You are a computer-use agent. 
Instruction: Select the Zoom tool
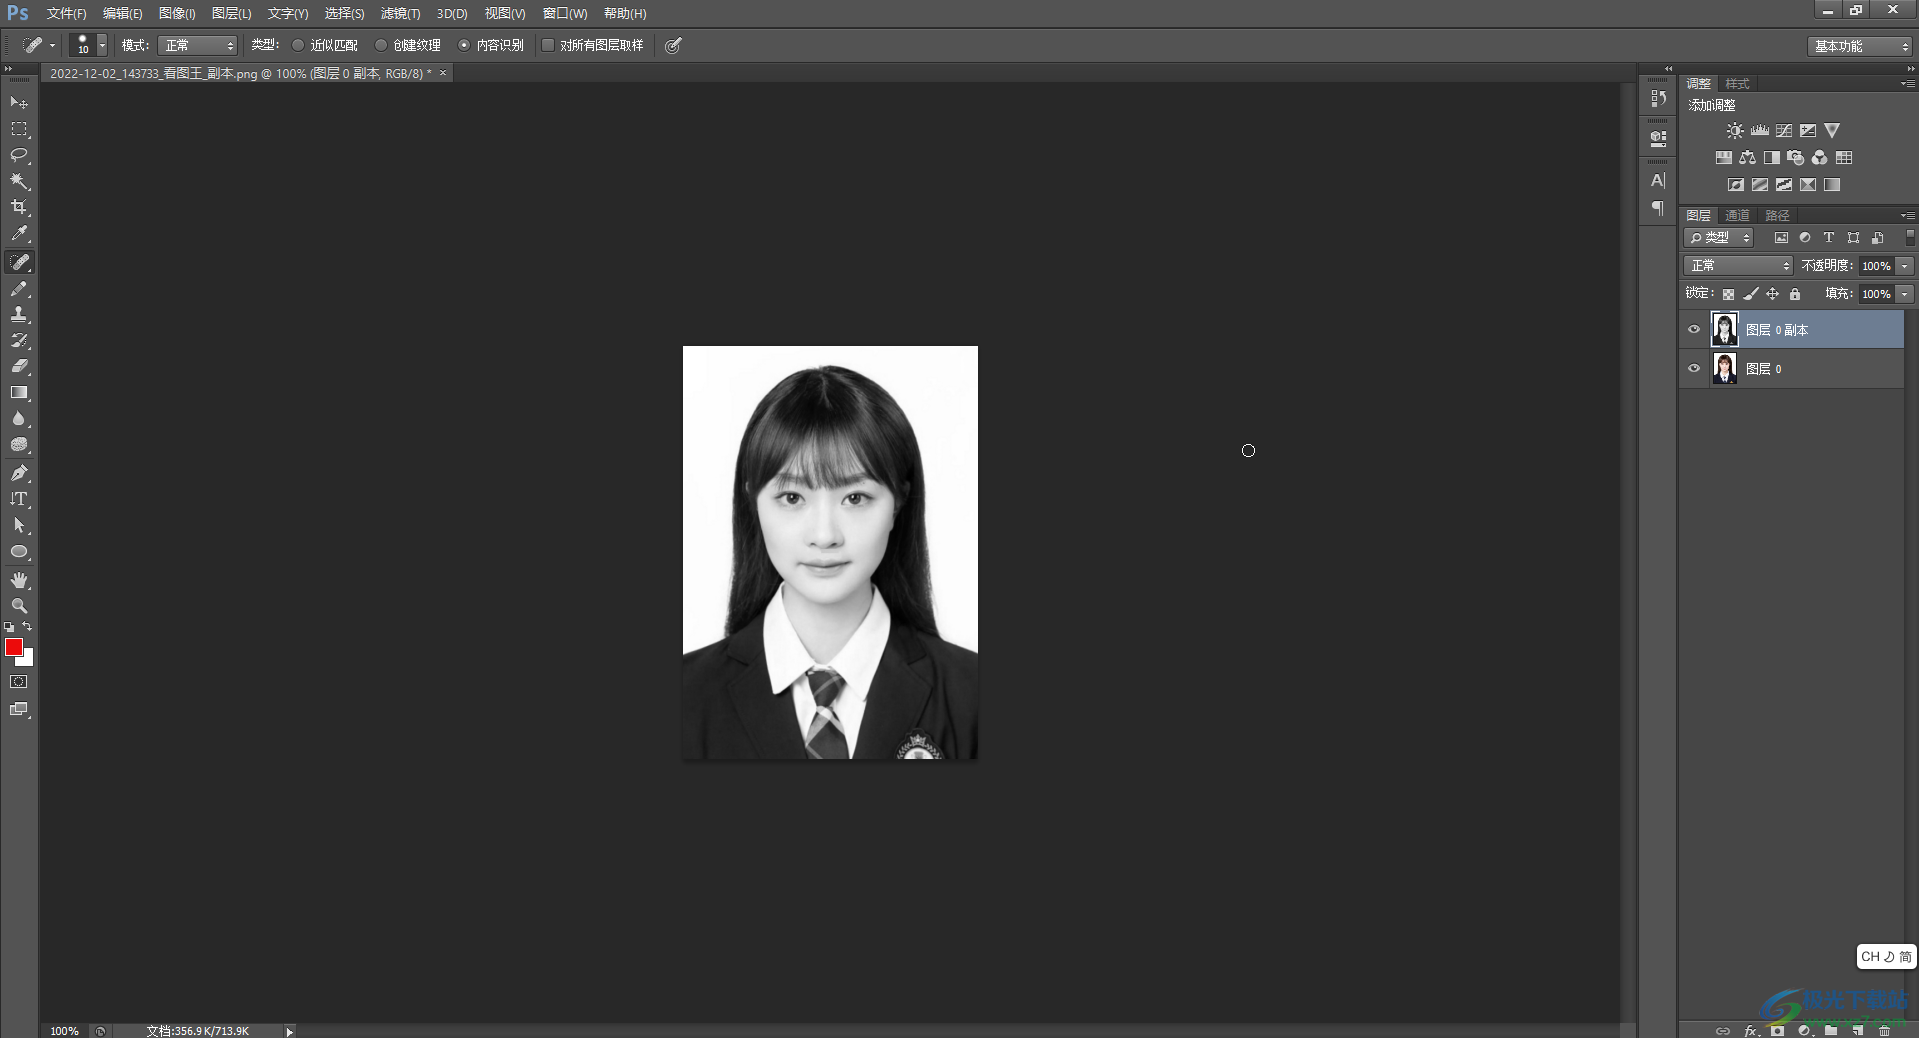pyautogui.click(x=19, y=606)
